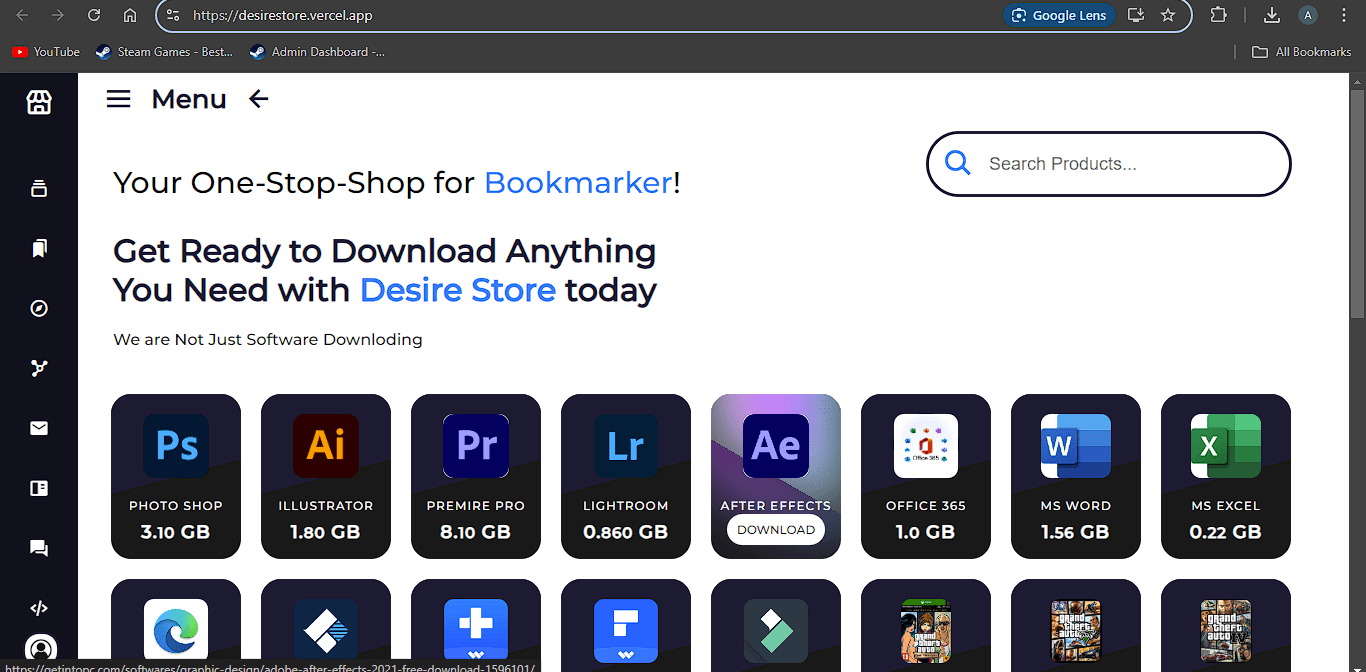
Task: Click the blue F-shaped Wondershare app icon
Action: [x=626, y=630]
